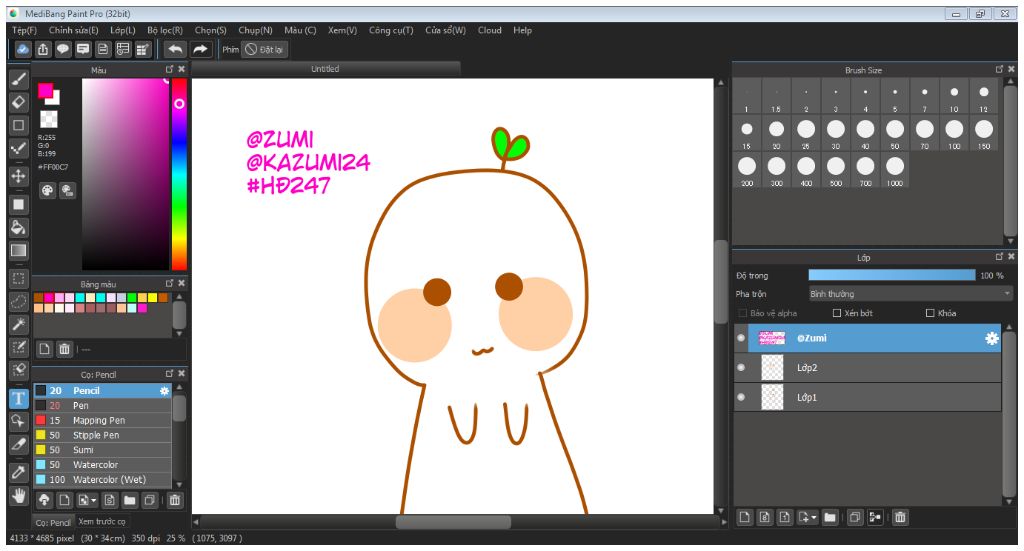Viewport: 1024px width, 551px height.
Task: Select the Pen brush
Action: coord(103,405)
